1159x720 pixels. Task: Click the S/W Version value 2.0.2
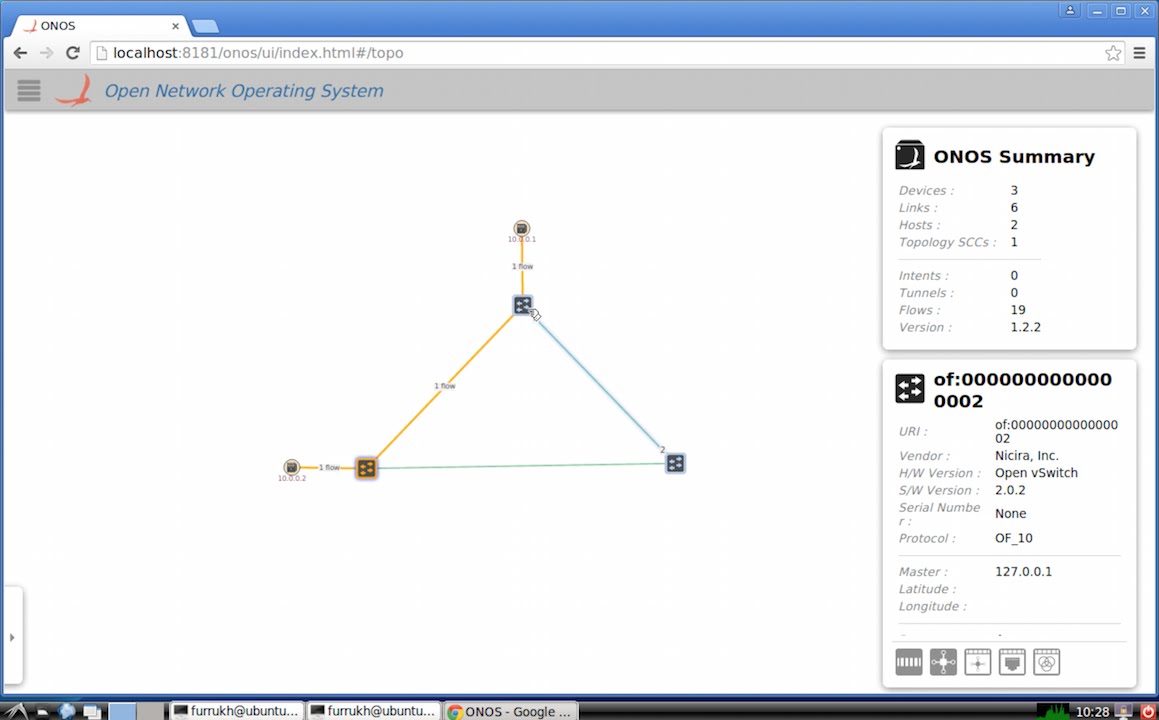tap(1010, 490)
